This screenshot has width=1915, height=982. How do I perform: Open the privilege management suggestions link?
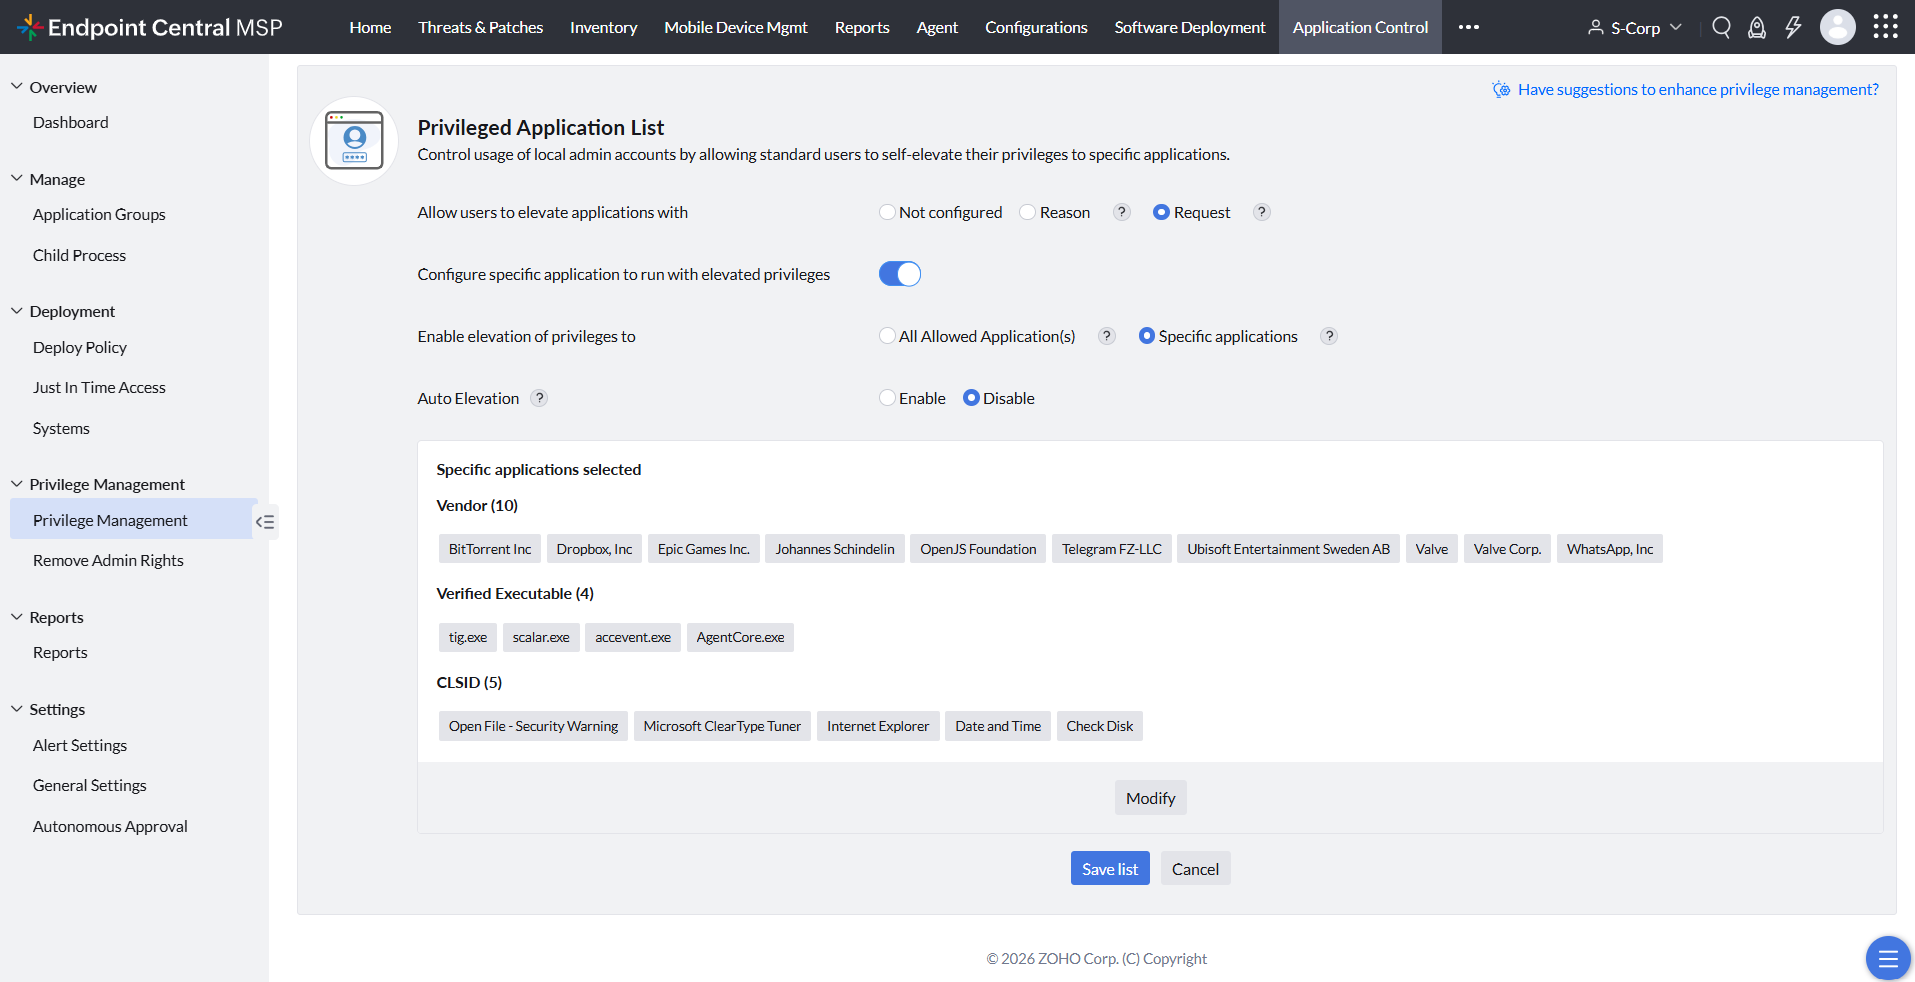point(1698,90)
